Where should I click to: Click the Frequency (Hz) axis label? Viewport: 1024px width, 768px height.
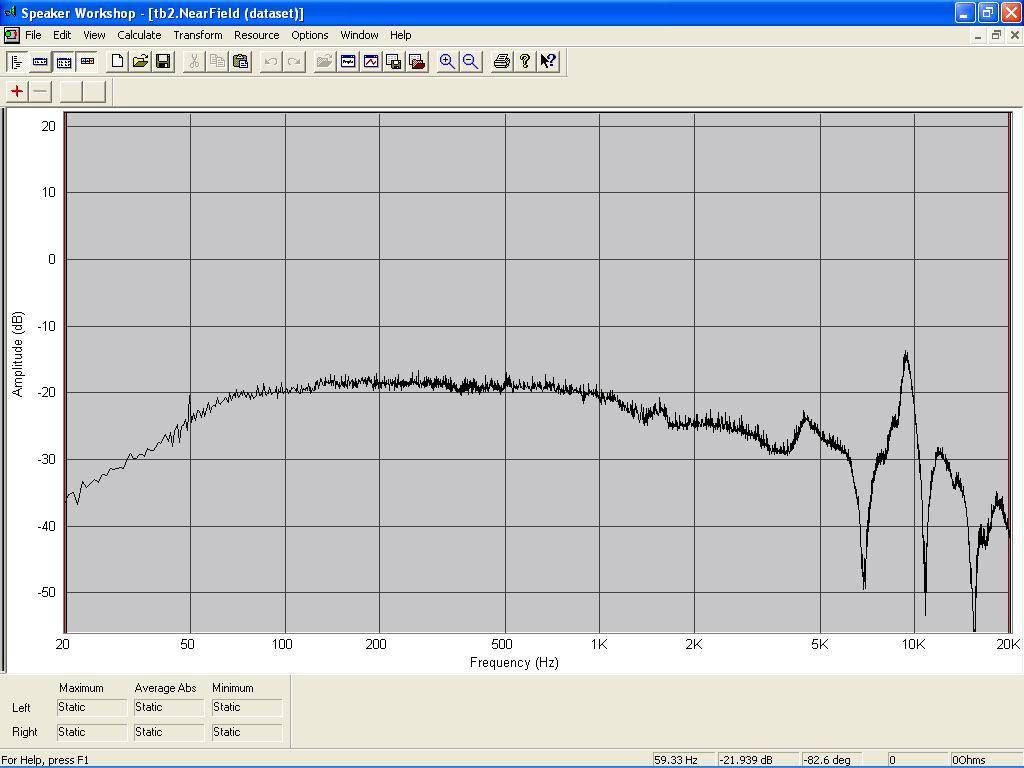click(514, 662)
